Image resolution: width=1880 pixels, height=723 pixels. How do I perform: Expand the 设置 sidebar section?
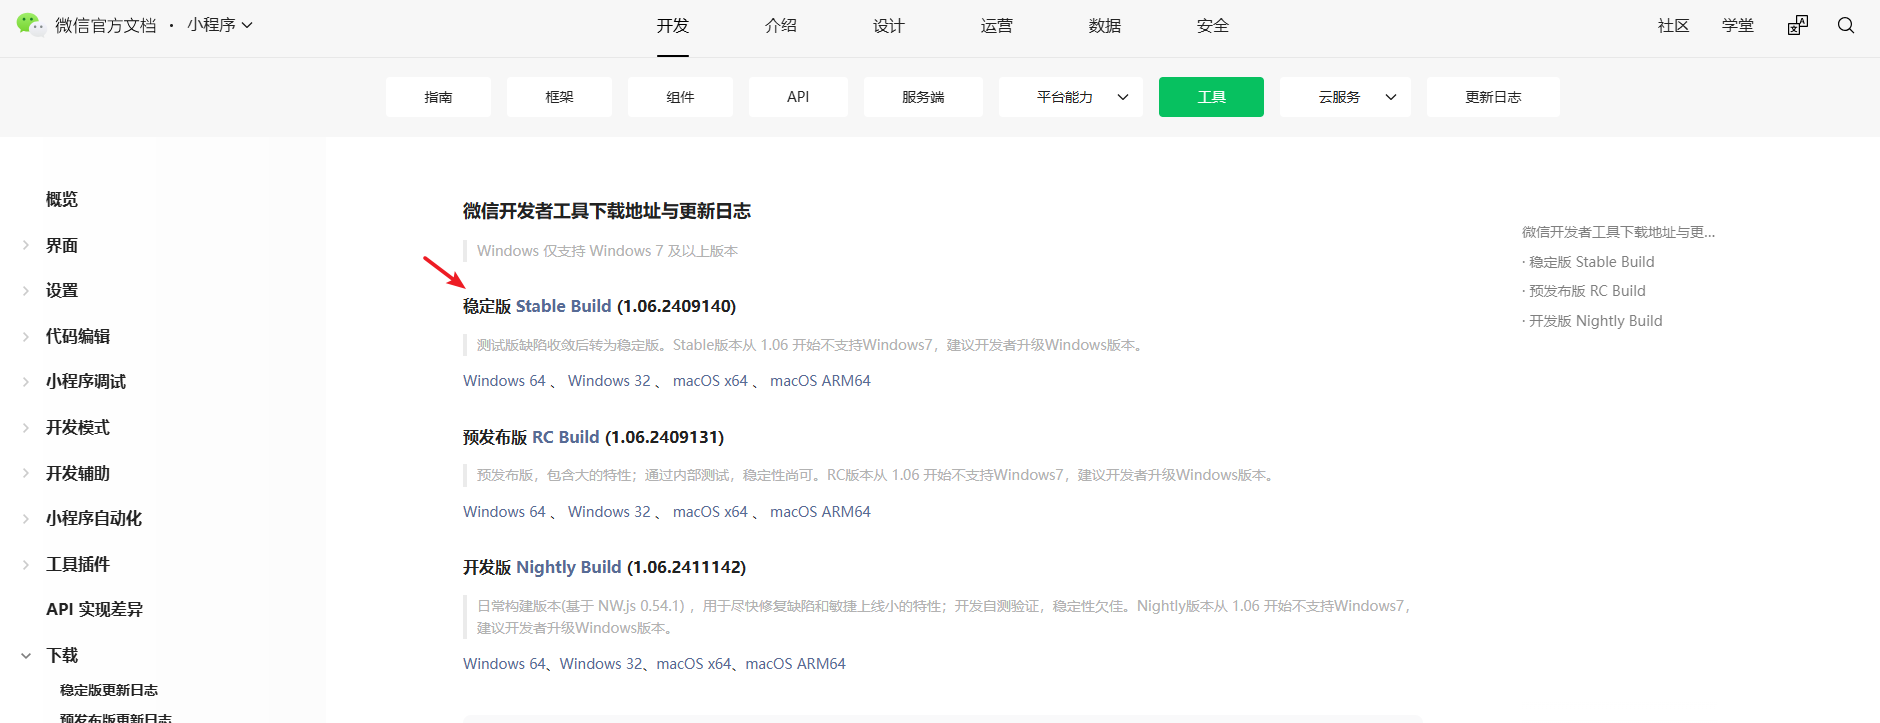pyautogui.click(x=26, y=291)
